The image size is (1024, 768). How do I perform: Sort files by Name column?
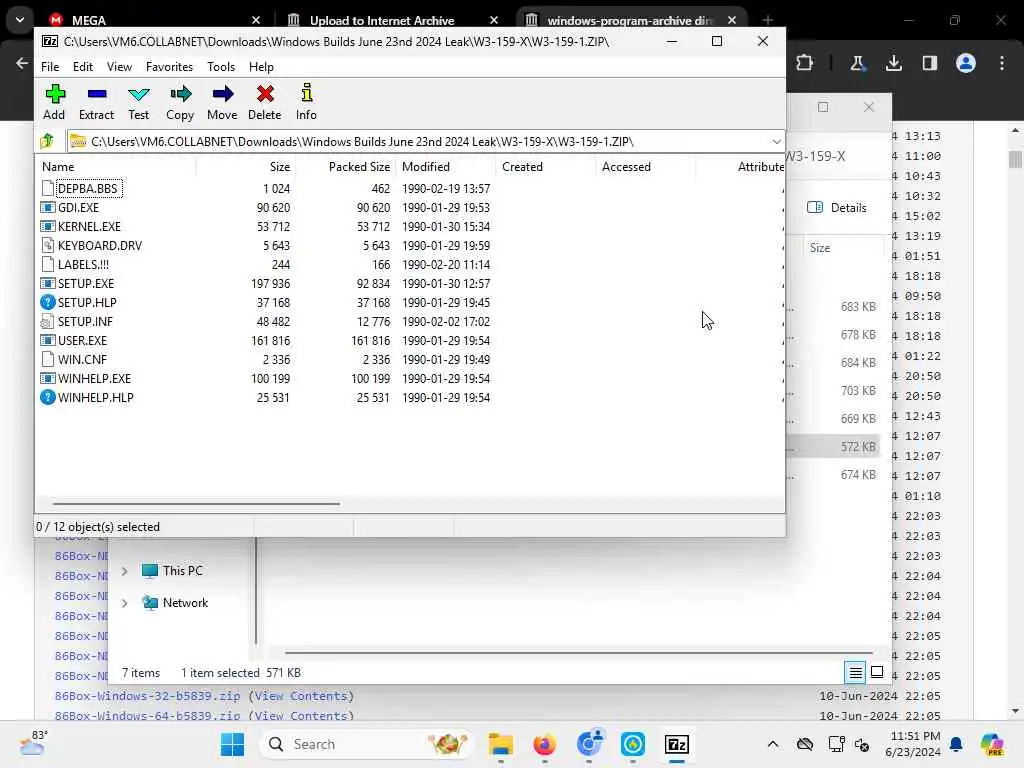click(x=116, y=167)
